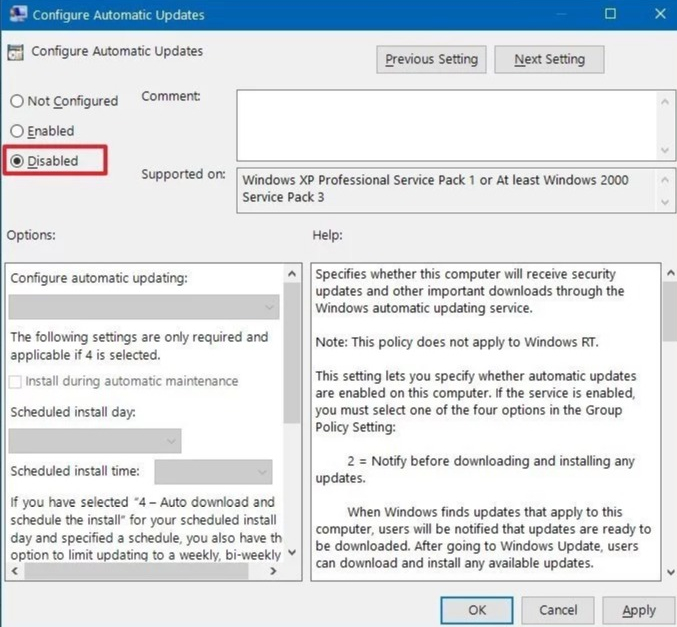Click Help pane scroll down arrow
This screenshot has height=627, width=677.
coord(671,573)
